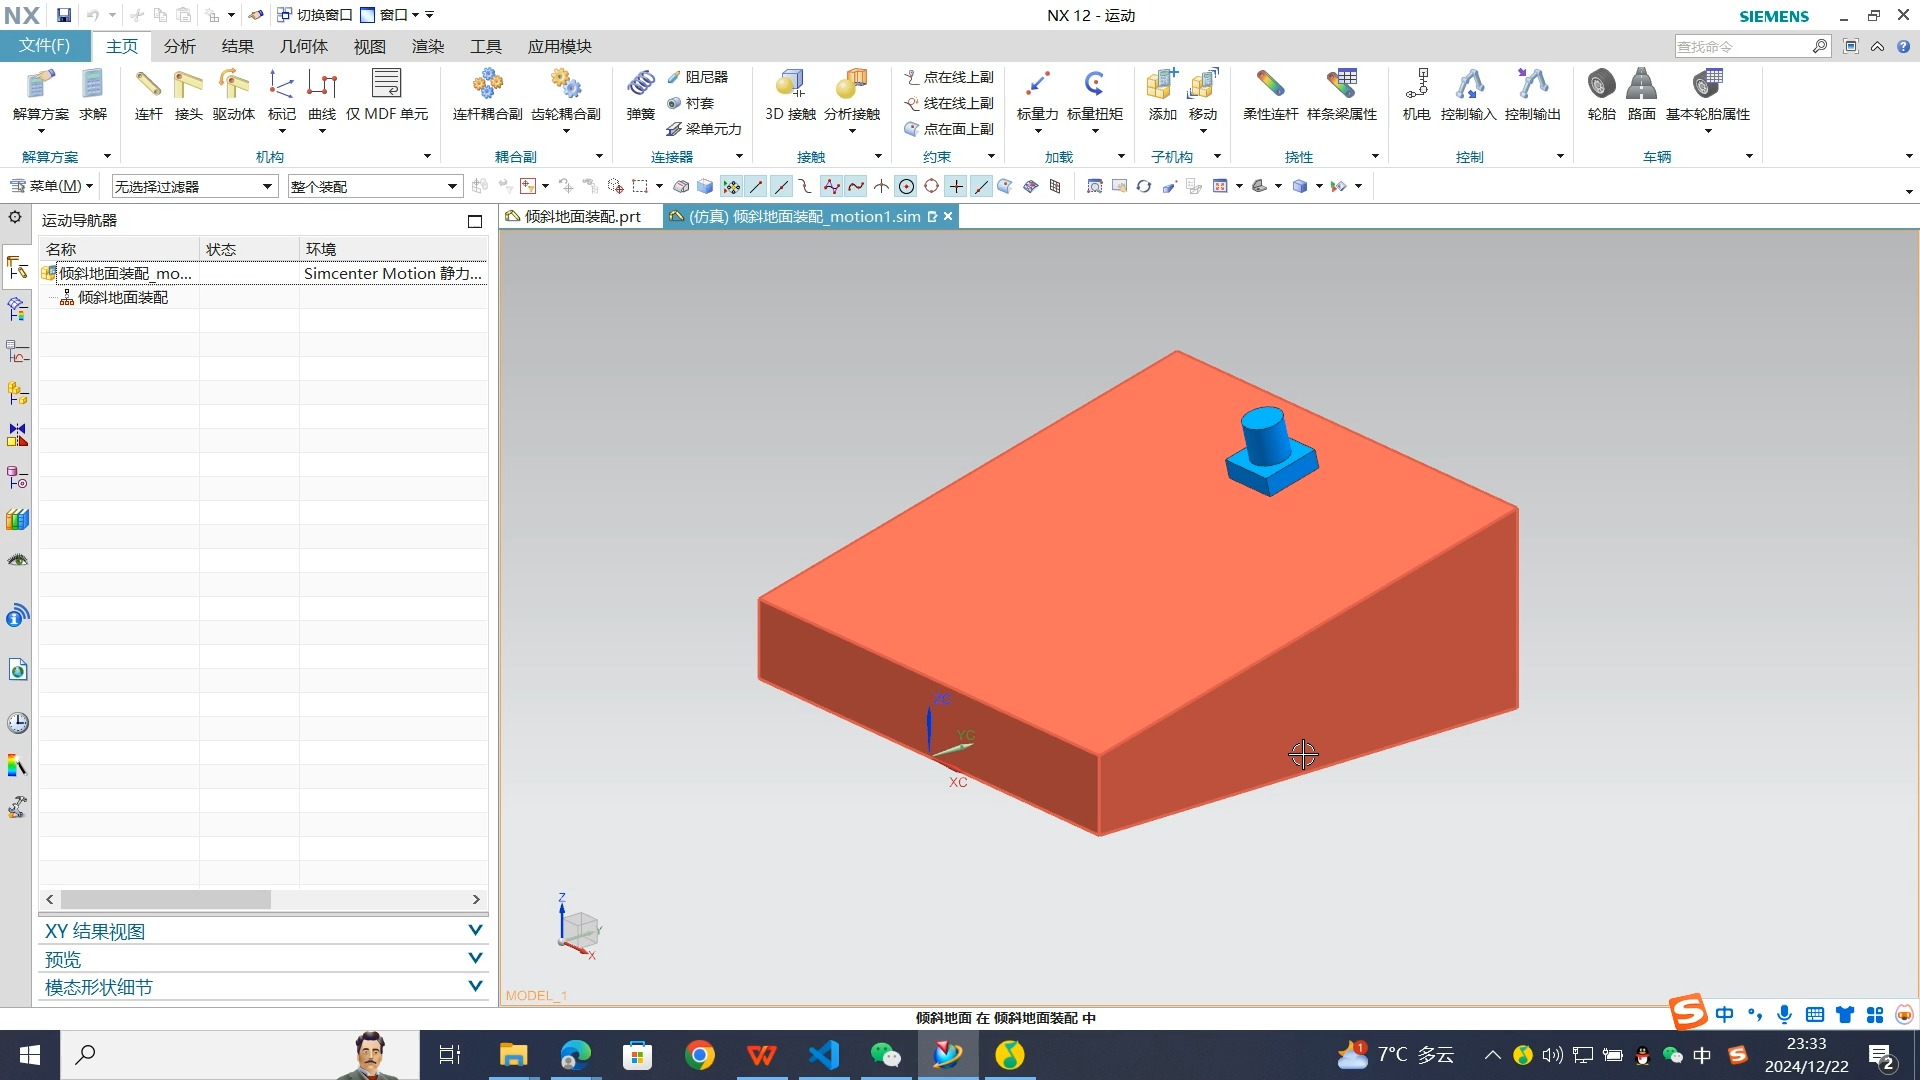Select 线在线上副 constraint
The width and height of the screenshot is (1920, 1080).
949,103
